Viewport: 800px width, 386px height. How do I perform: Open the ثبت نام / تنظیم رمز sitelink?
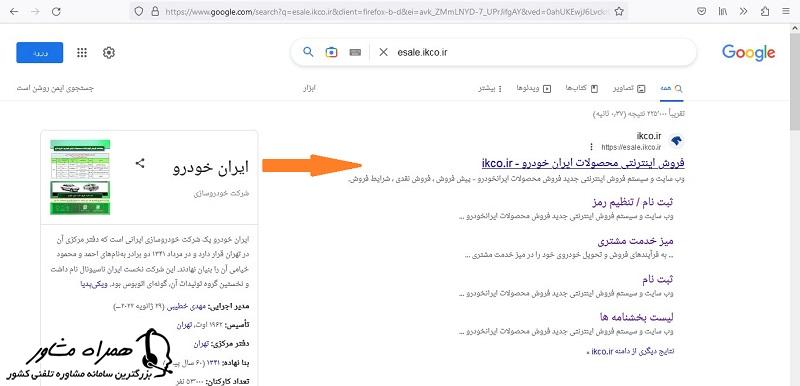click(633, 202)
